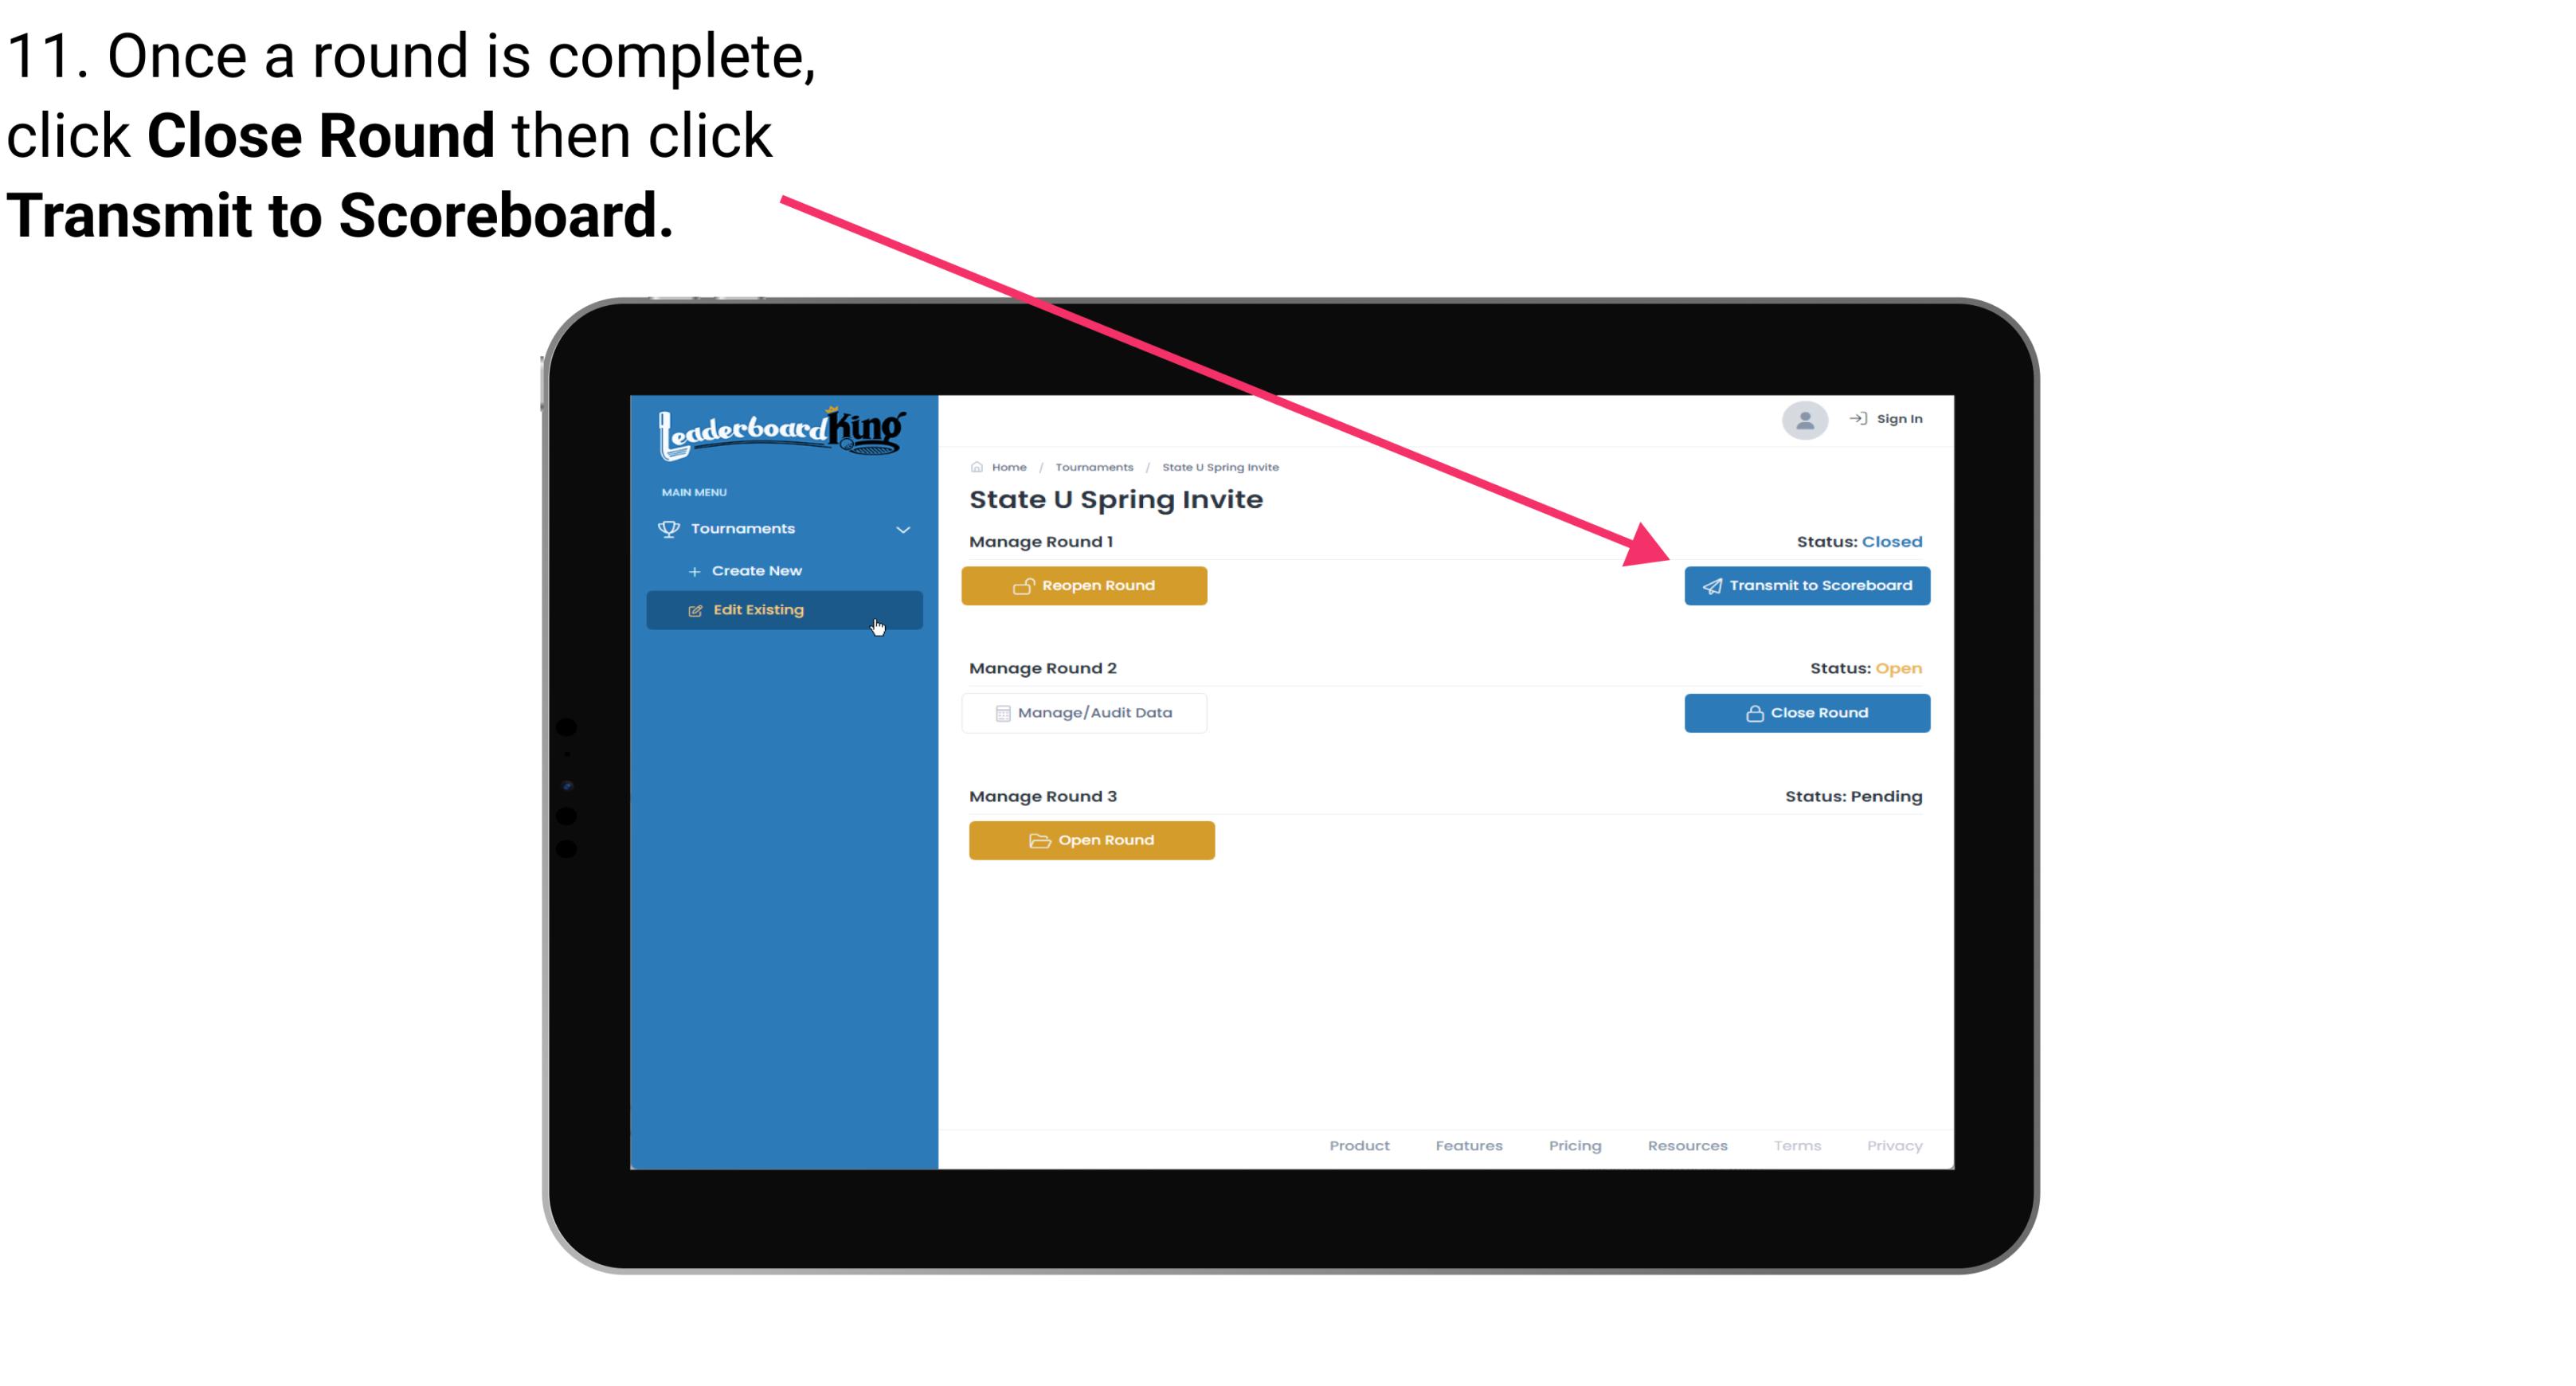Click the Close Round button for Round 2

pyautogui.click(x=1807, y=712)
